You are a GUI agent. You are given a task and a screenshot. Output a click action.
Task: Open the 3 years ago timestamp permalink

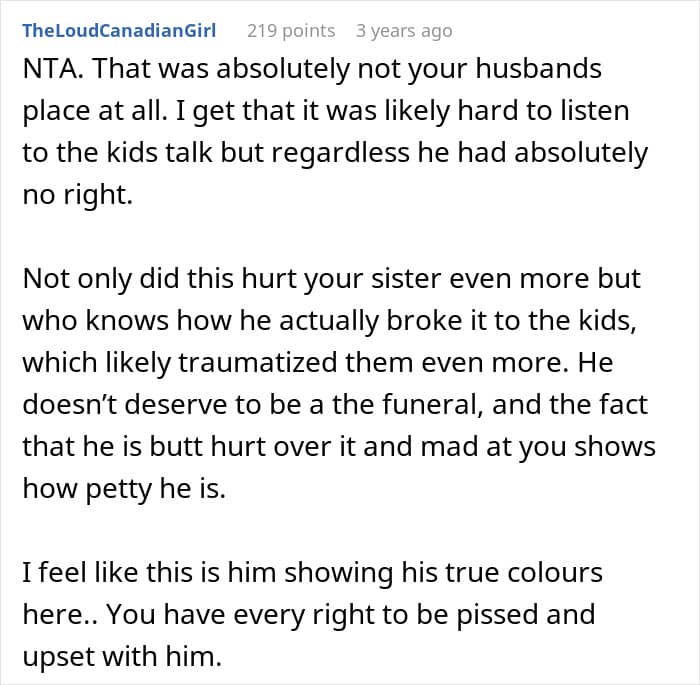click(404, 31)
